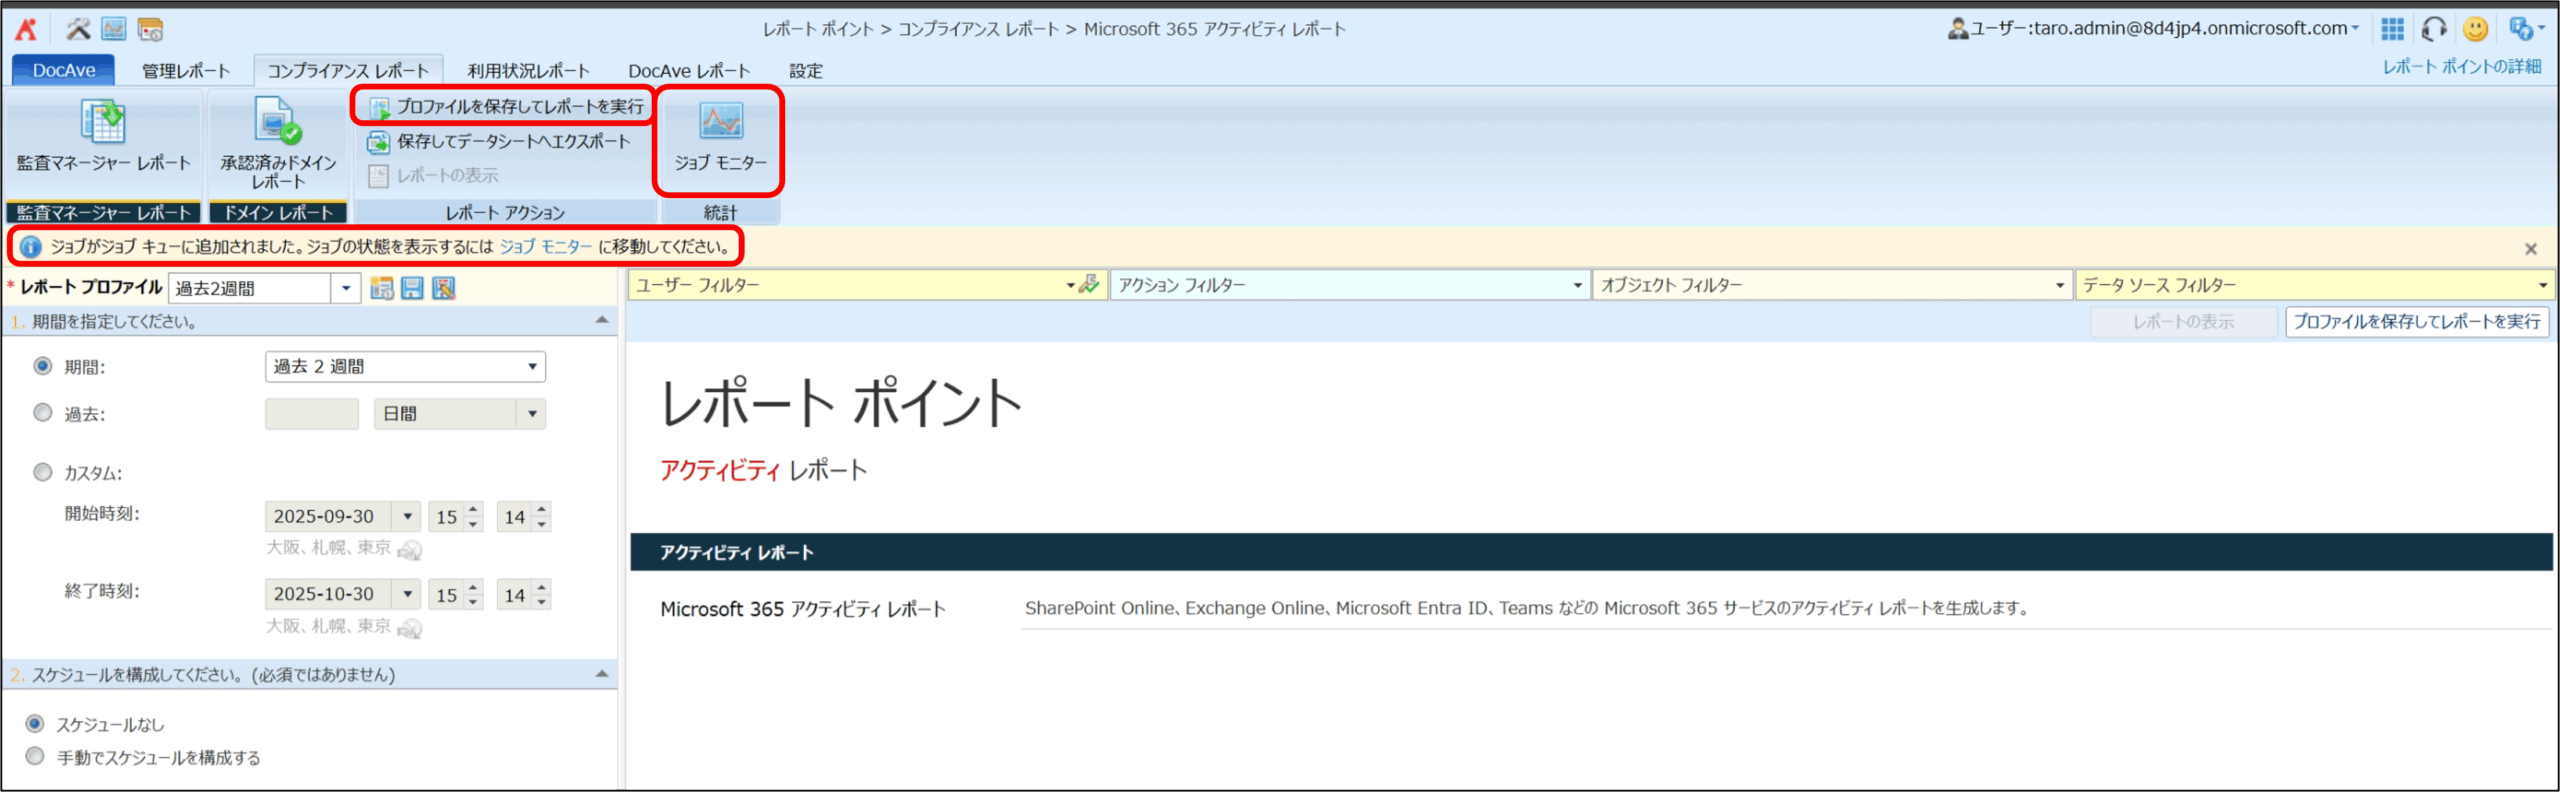Dismiss the notification bar with X
Viewport: 2560px width, 792px height.
pos(2530,249)
